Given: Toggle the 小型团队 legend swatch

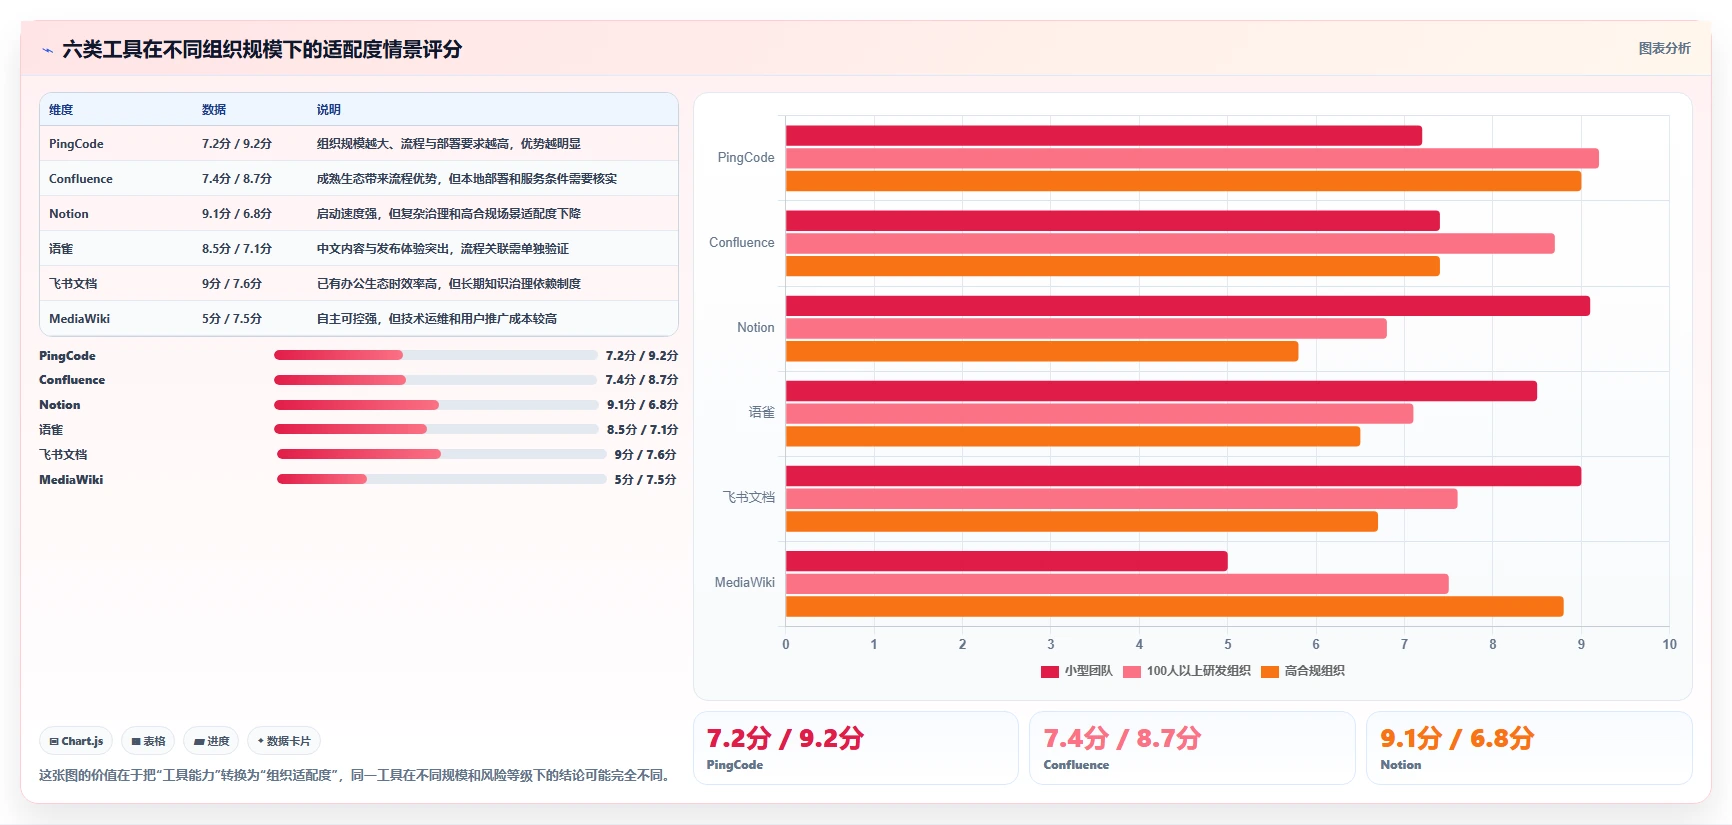Looking at the screenshot, I should [x=1050, y=671].
